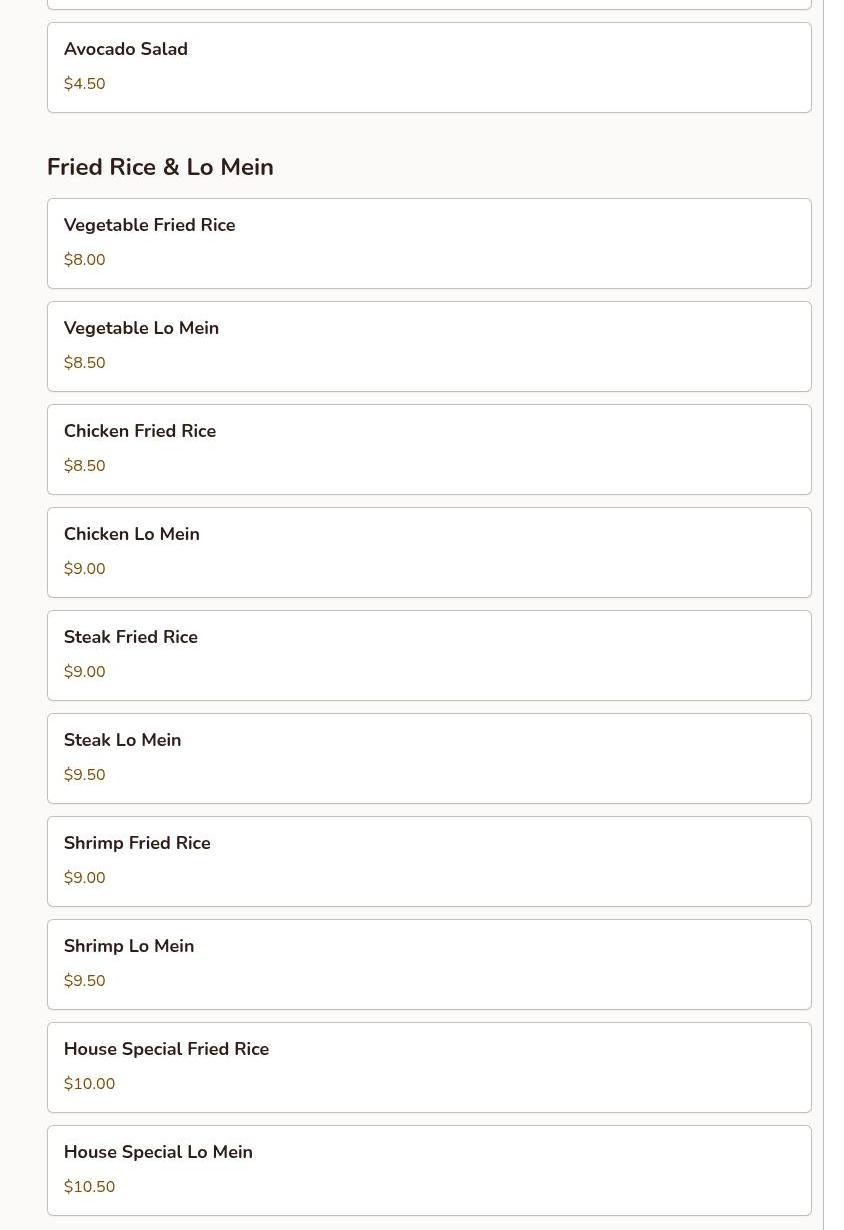Screen dimensions: 844x1230
Task: Choose Shrimp Lo Mein for $9.50
Action: (429, 965)
